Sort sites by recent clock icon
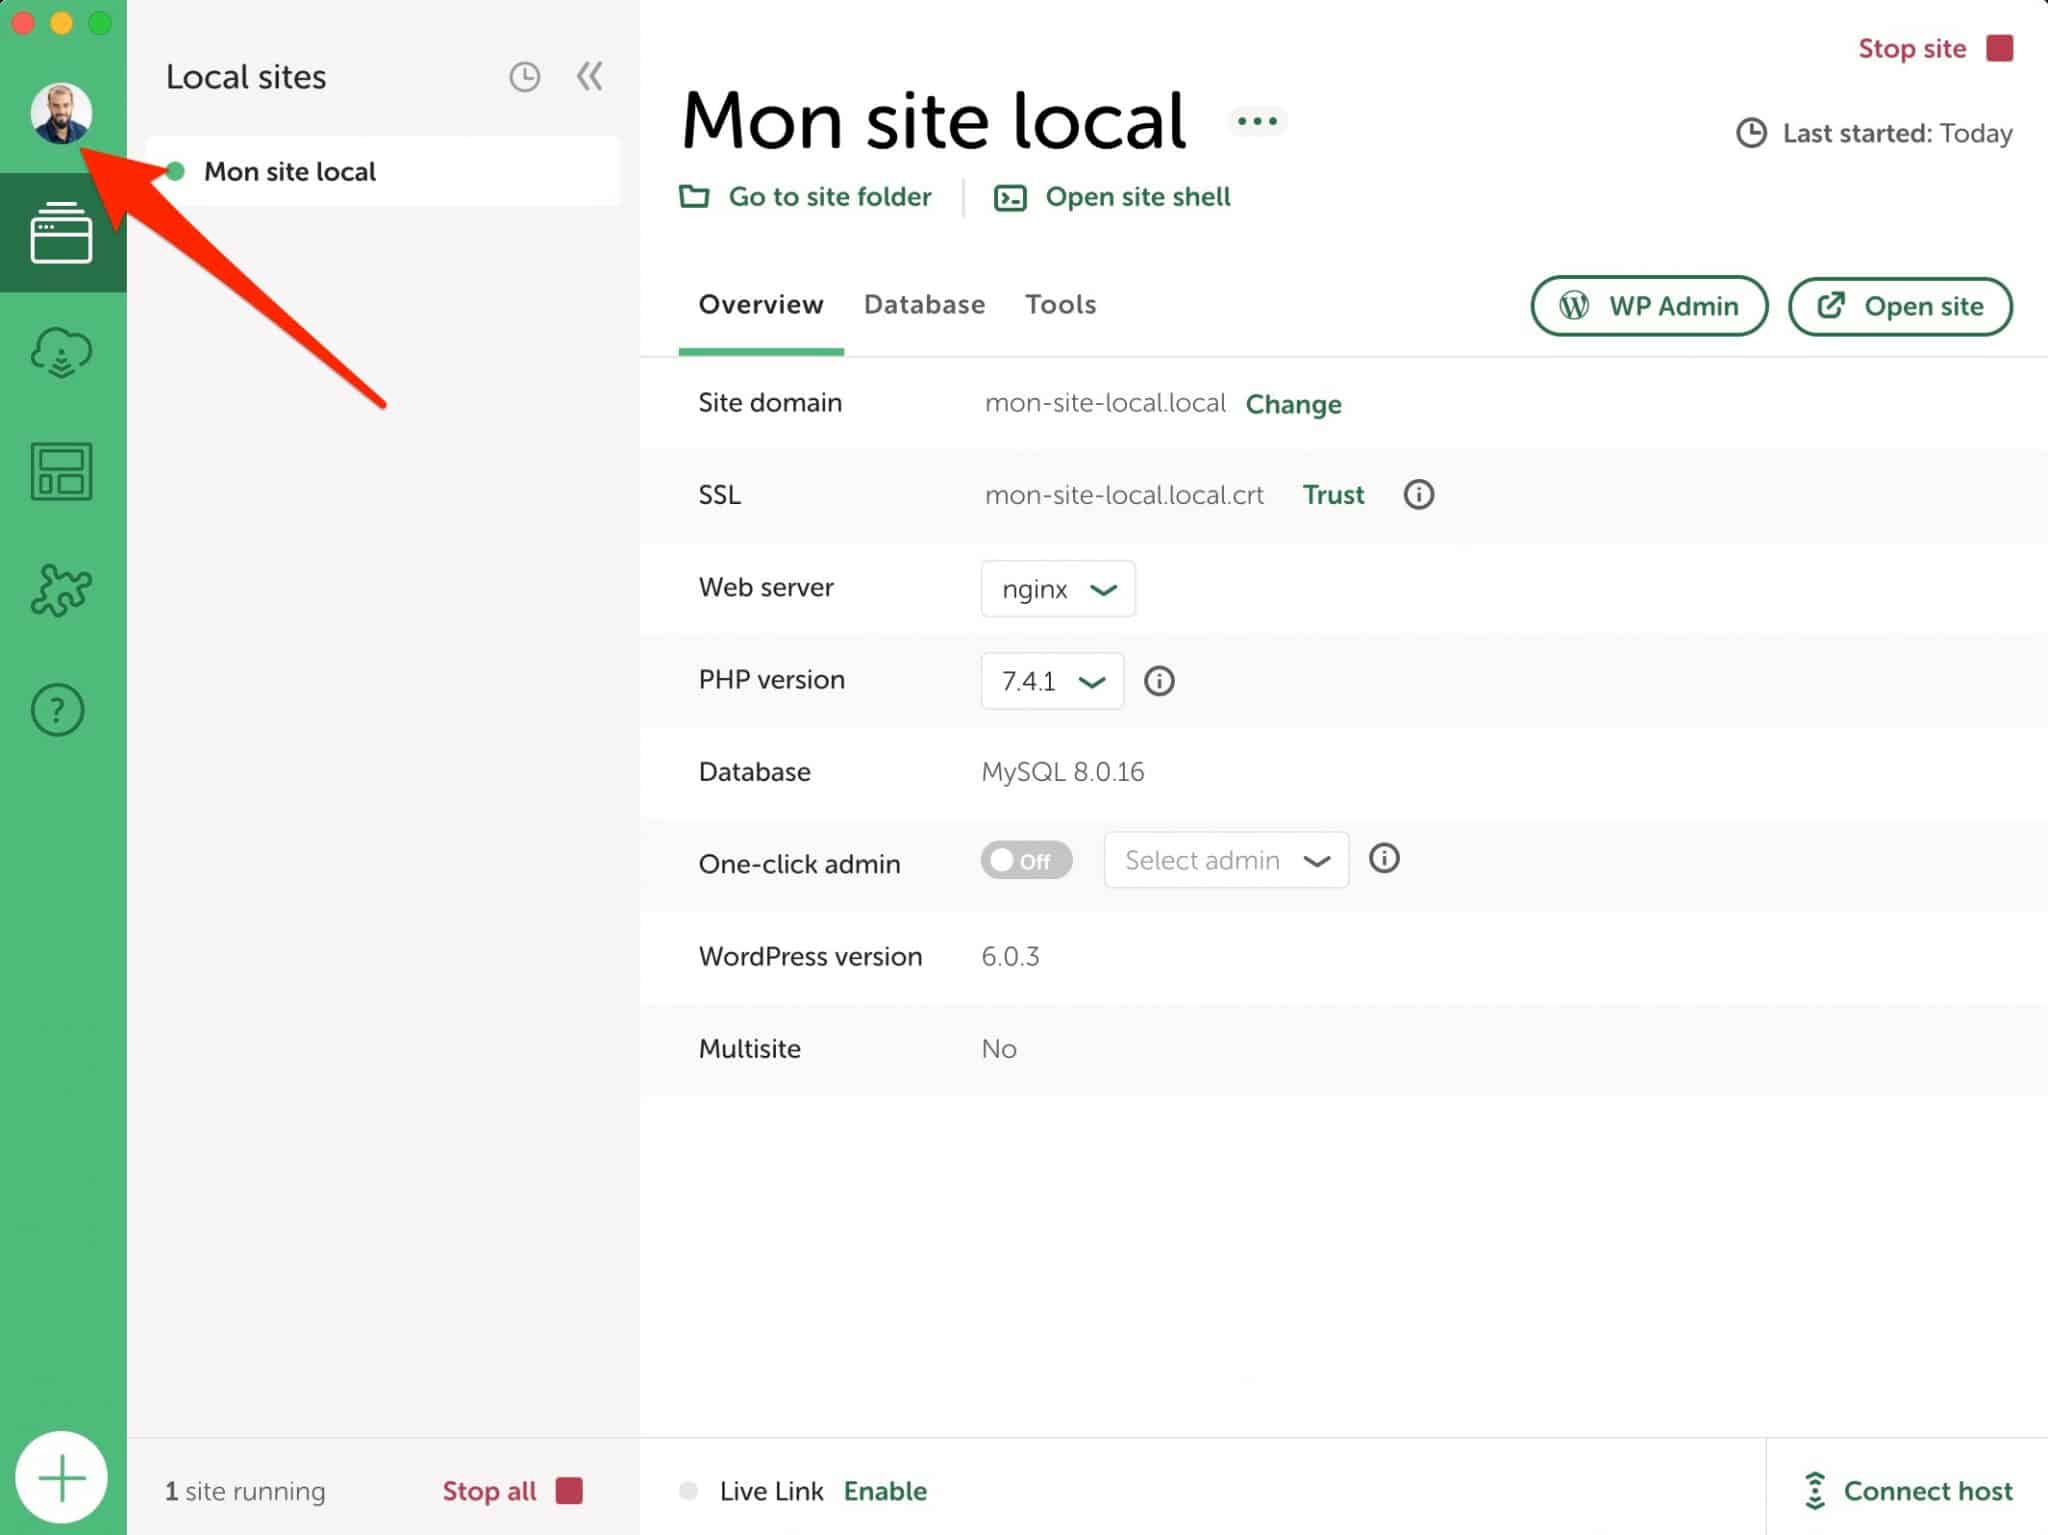The width and height of the screenshot is (2048, 1535). 525,77
